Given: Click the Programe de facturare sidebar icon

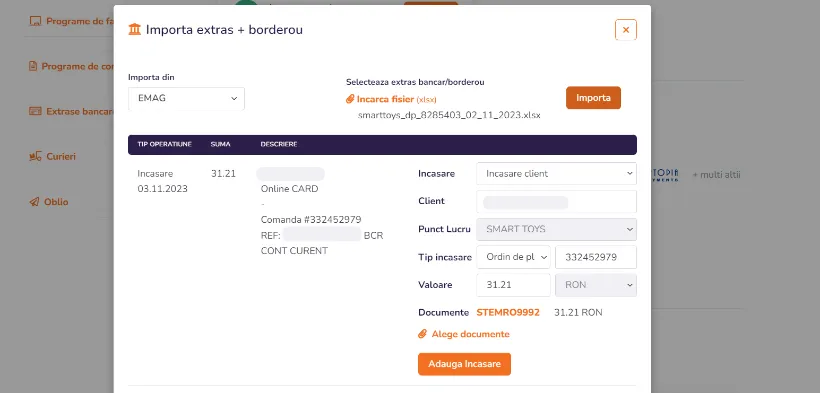Looking at the screenshot, I should click(x=35, y=21).
